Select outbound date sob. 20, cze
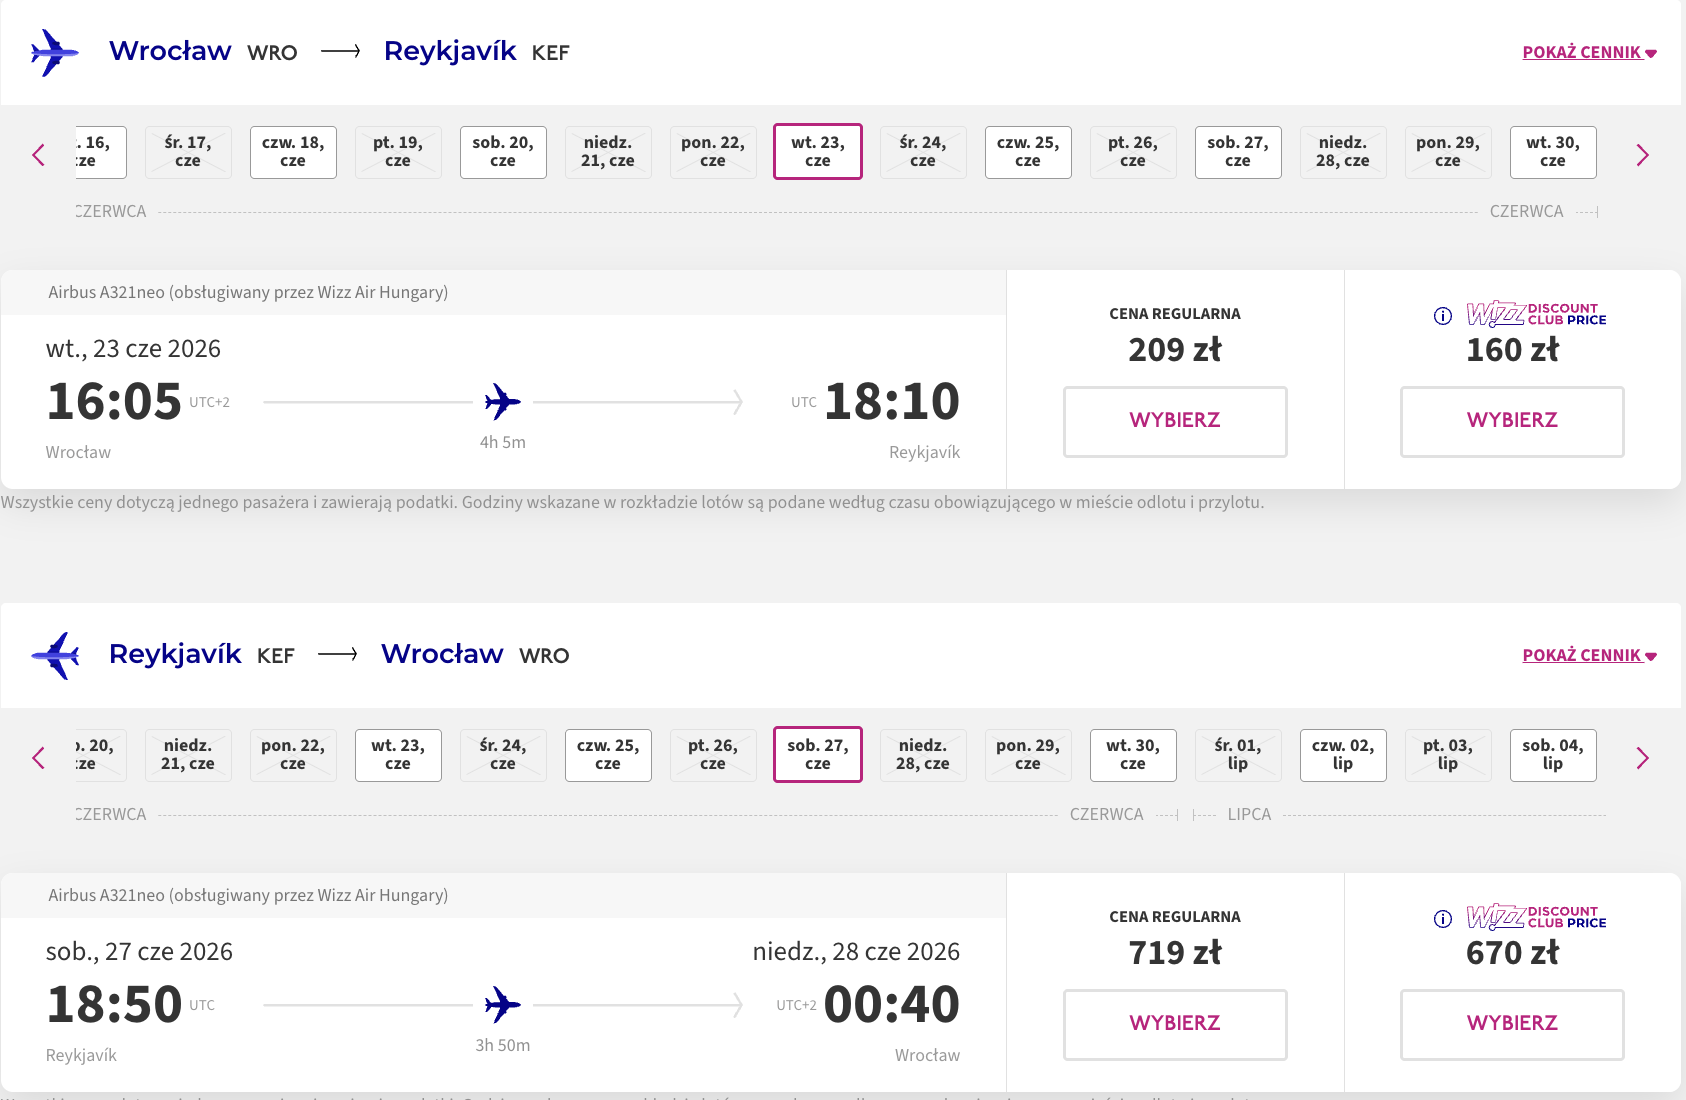The width and height of the screenshot is (1686, 1100). pos(503,152)
